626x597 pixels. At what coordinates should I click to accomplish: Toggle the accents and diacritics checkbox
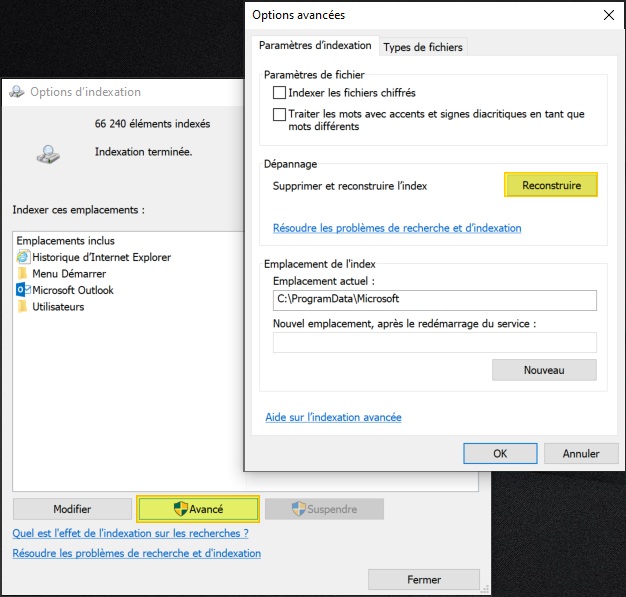(x=279, y=114)
